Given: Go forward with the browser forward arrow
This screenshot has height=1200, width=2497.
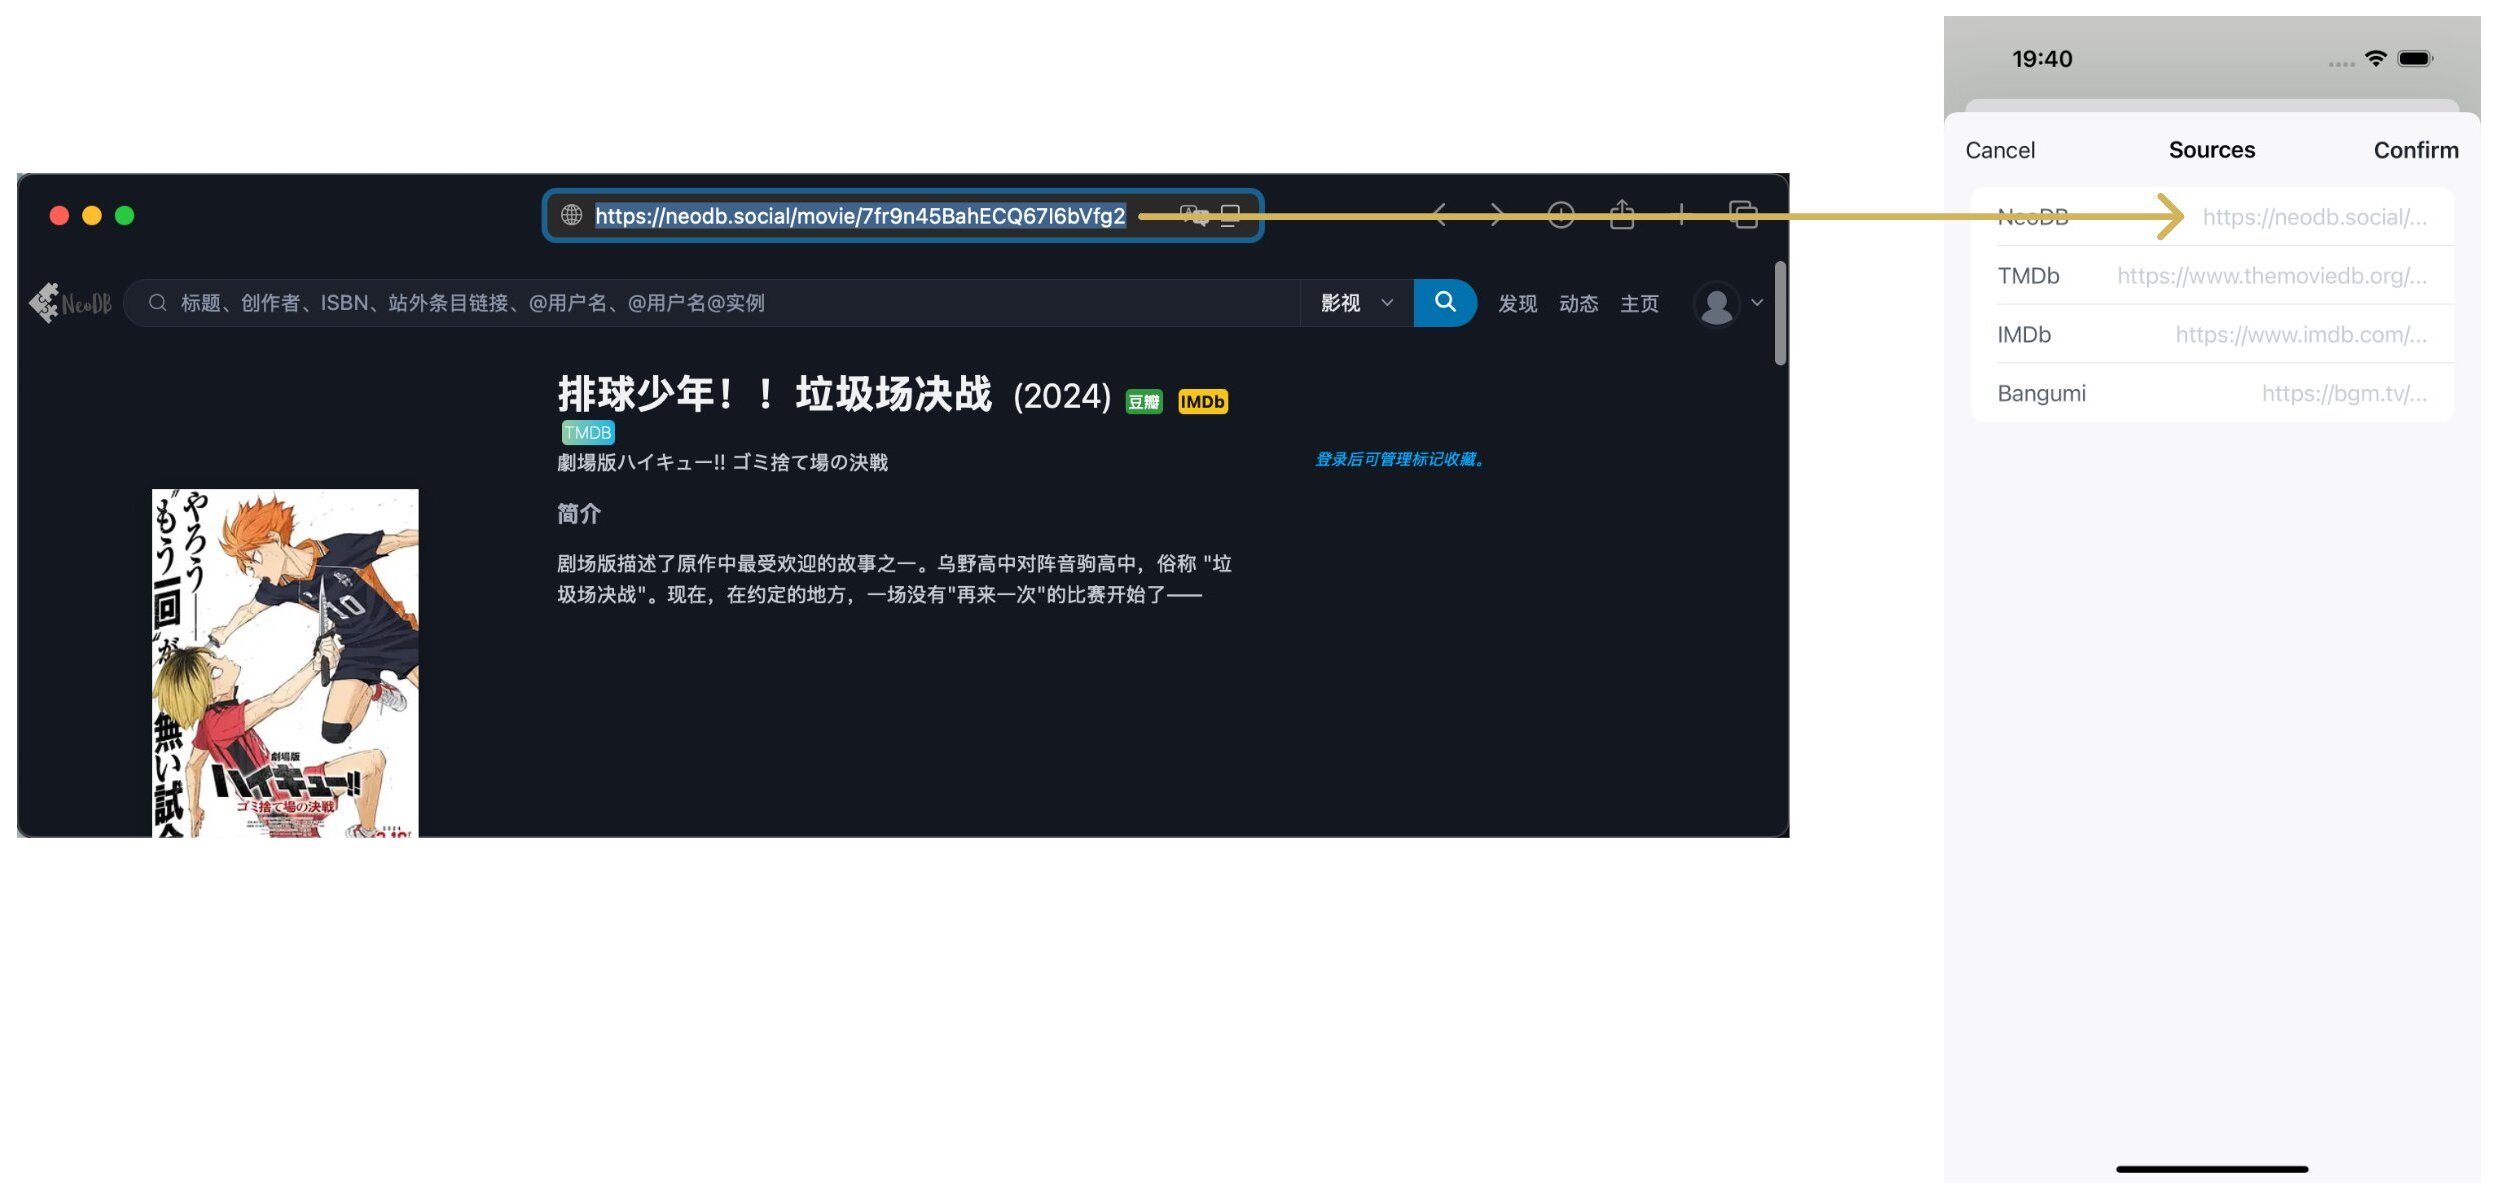Looking at the screenshot, I should coord(1497,215).
